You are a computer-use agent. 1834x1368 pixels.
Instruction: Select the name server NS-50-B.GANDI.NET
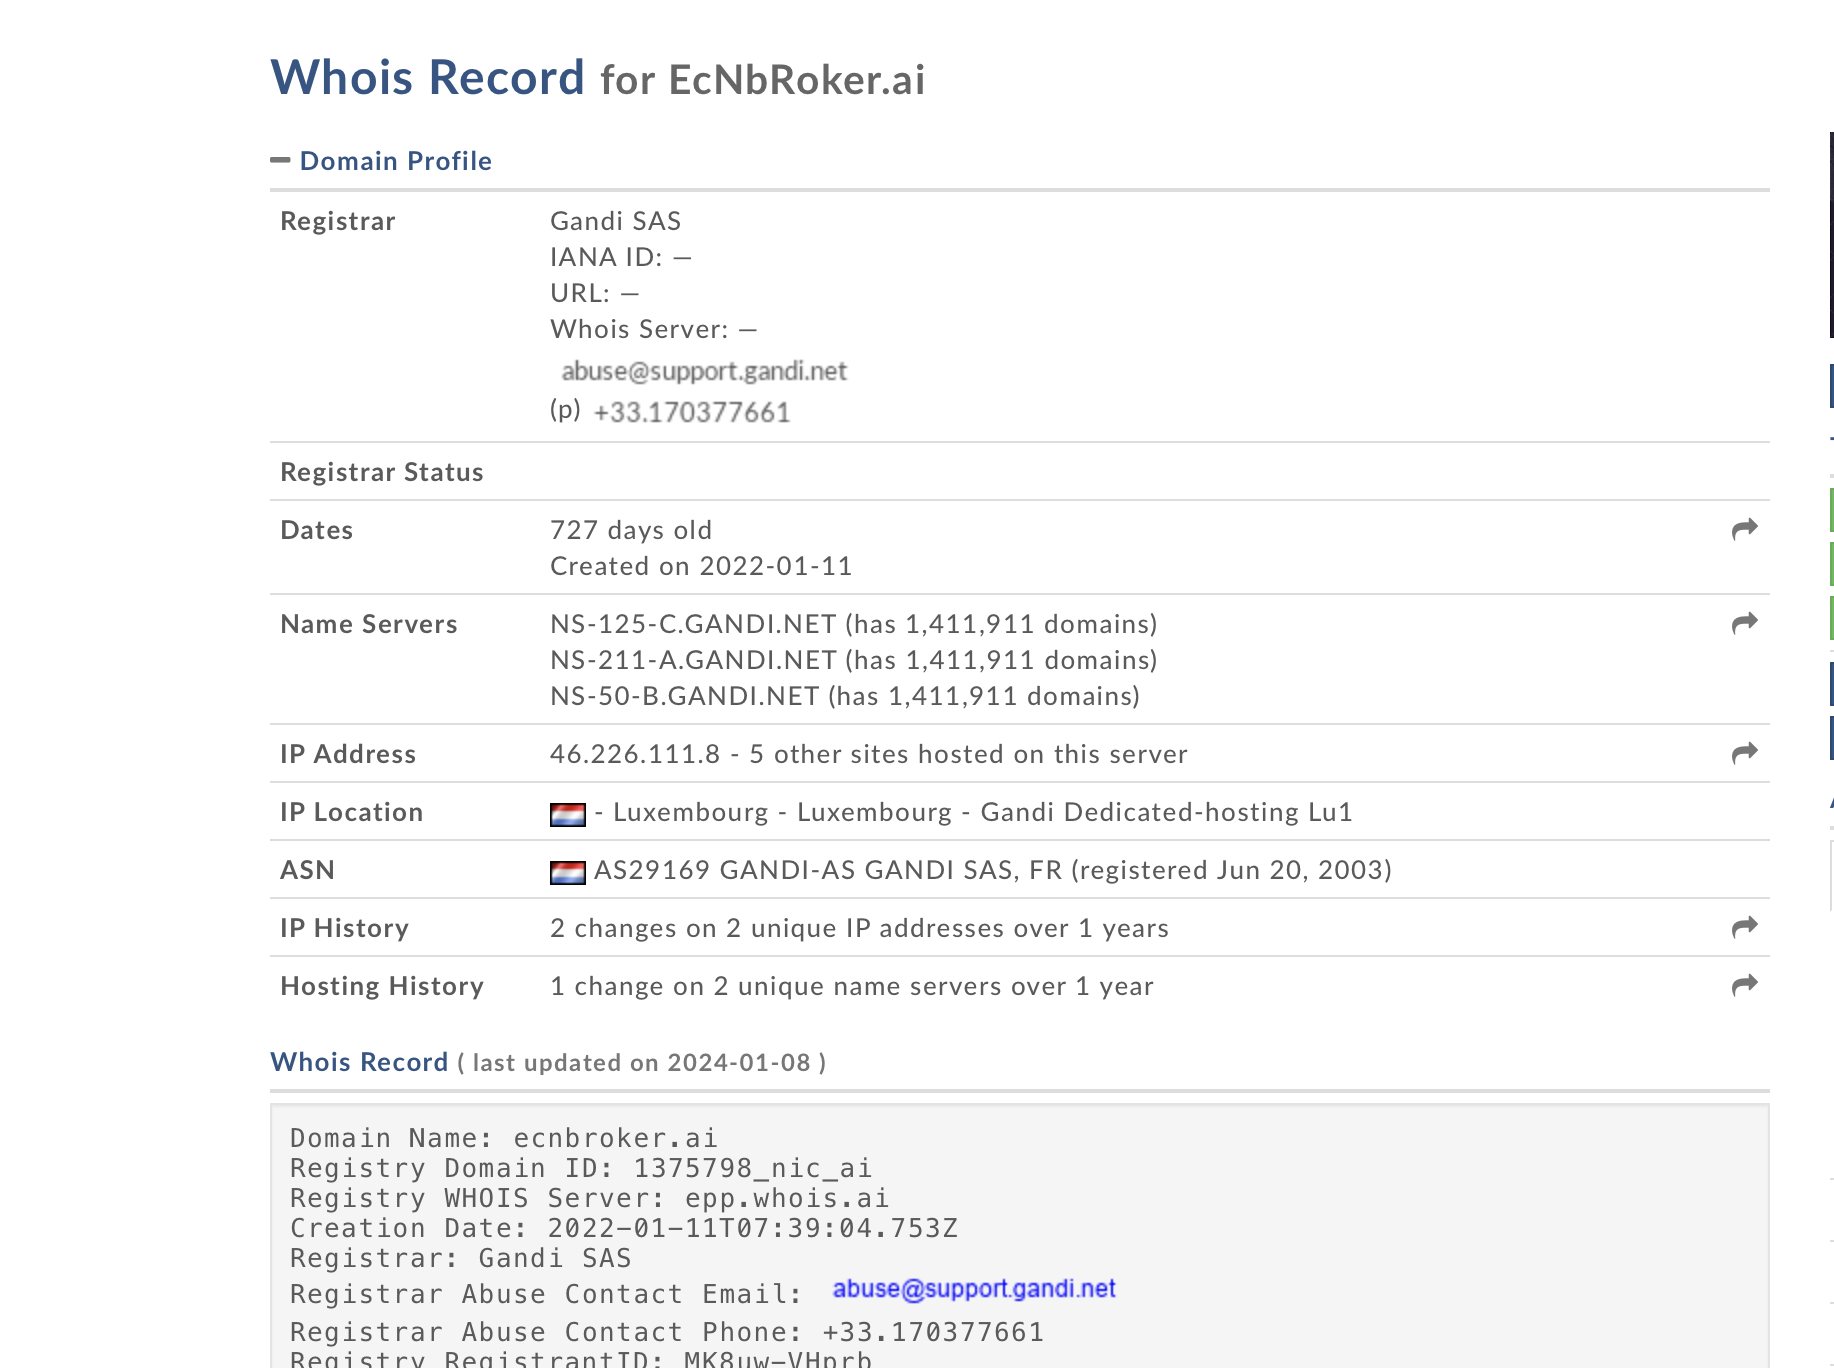click(685, 696)
